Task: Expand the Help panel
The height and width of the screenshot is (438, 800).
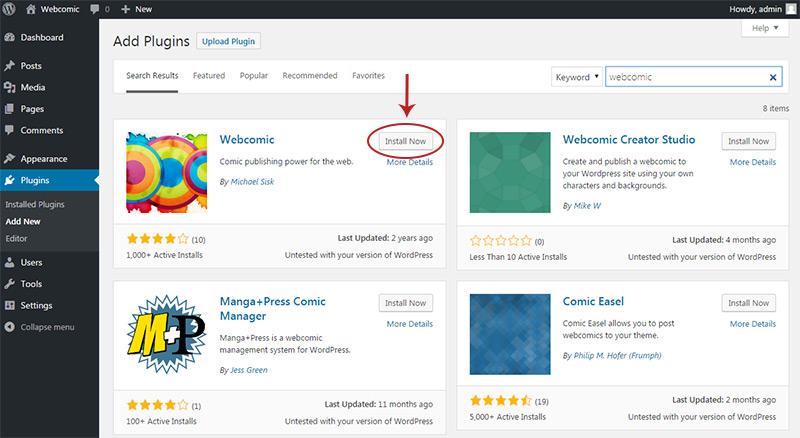Action: [765, 28]
